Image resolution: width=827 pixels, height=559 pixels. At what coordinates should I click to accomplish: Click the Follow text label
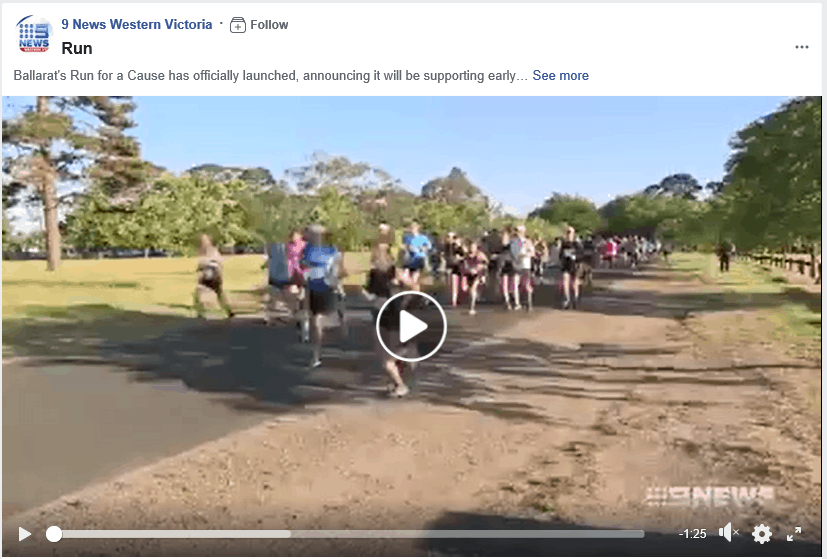269,25
